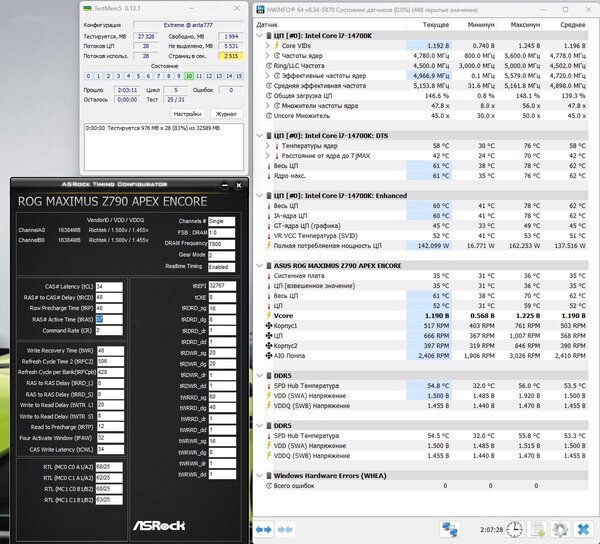Expand the Частоты ядер row
Screen dimensions: 600x544
(267, 55)
